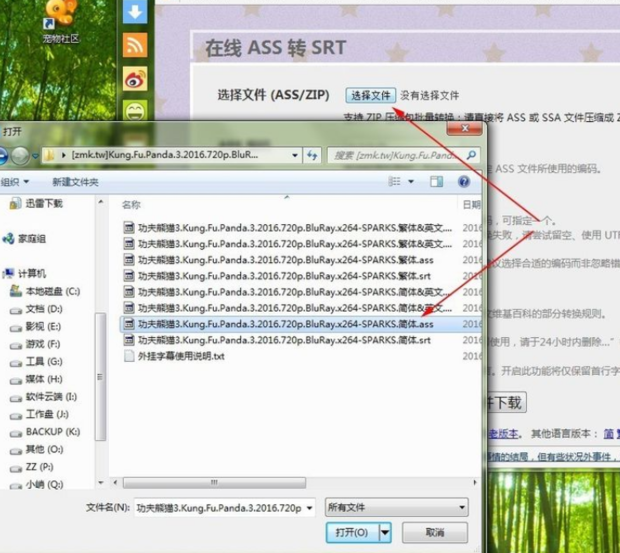Open the recent locations dropdown arrow beside Forward
This screenshot has height=553, width=620.
click(x=35, y=156)
